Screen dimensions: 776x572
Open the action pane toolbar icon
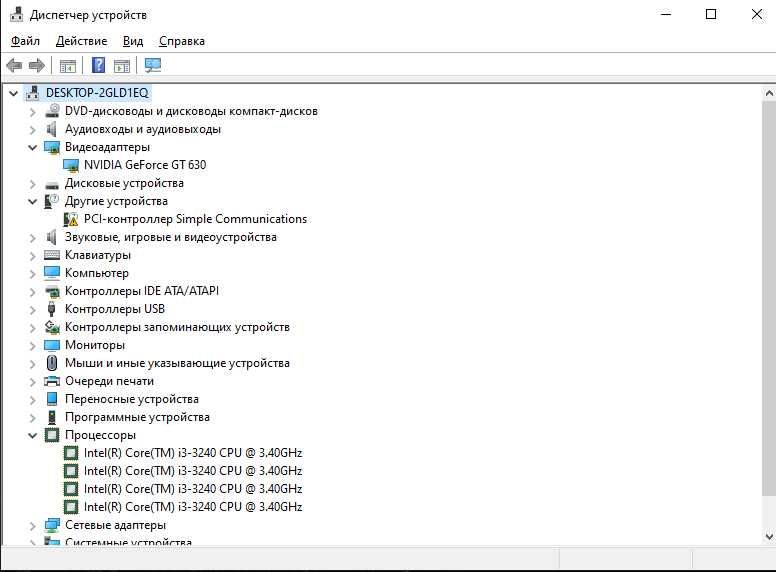tap(122, 65)
